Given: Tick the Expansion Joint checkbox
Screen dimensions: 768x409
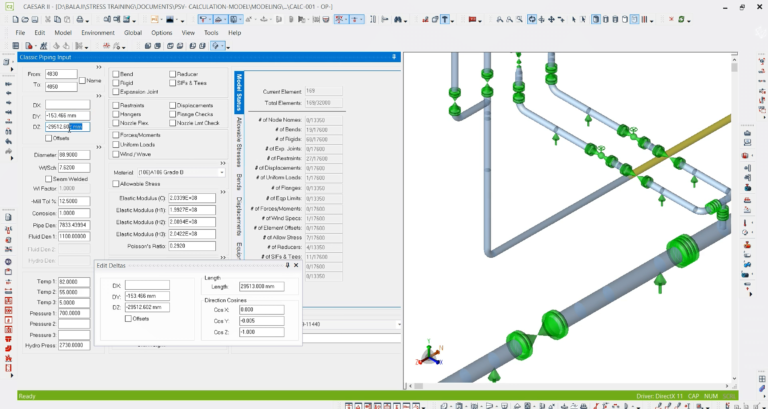Looking at the screenshot, I should [116, 92].
